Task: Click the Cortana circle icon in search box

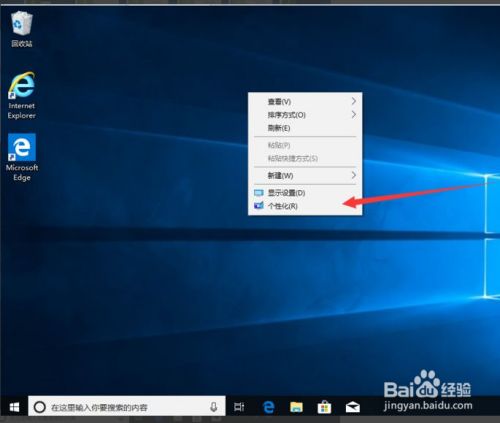Action: tap(40, 407)
